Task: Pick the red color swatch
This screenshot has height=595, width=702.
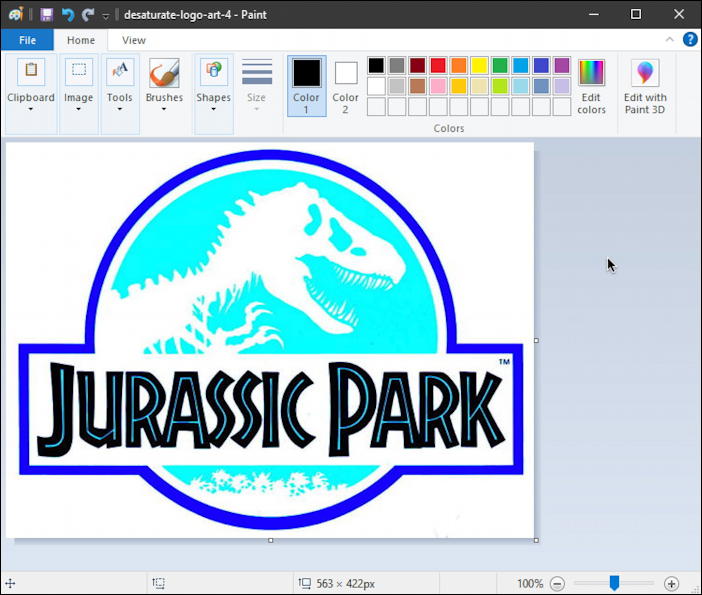Action: click(x=438, y=65)
